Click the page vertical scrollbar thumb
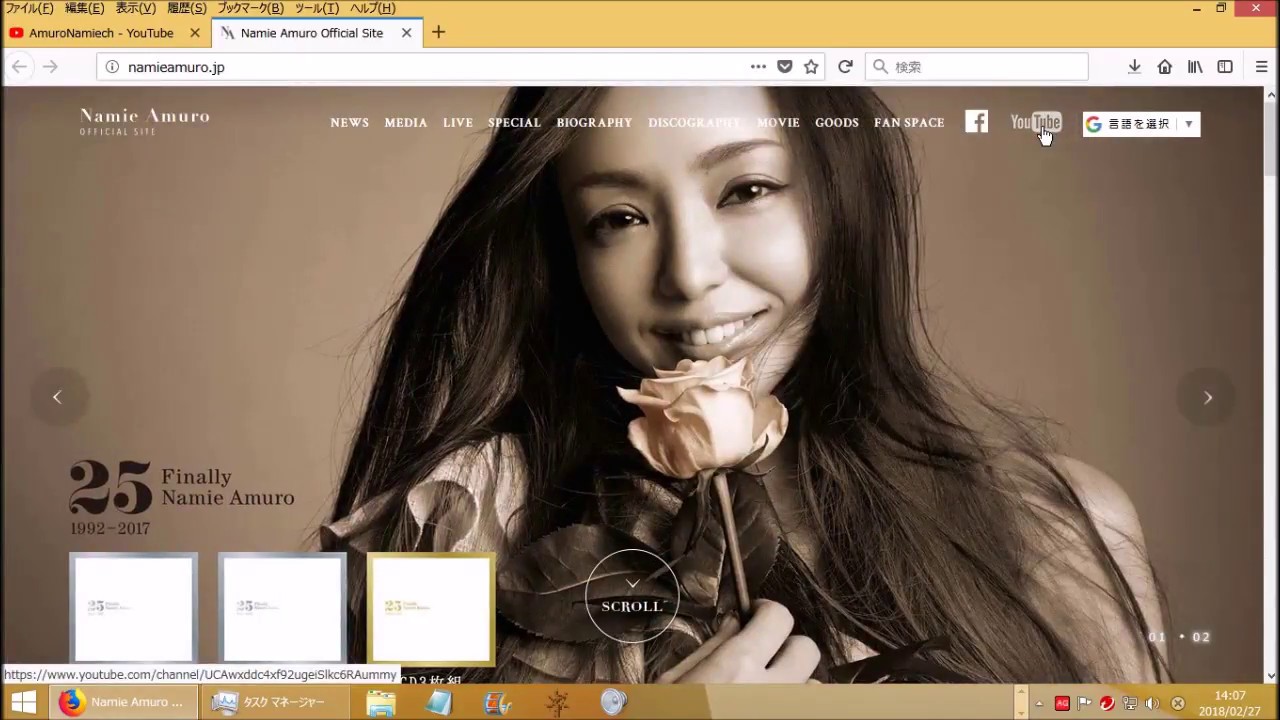Image resolution: width=1280 pixels, height=720 pixels. tap(1271, 139)
